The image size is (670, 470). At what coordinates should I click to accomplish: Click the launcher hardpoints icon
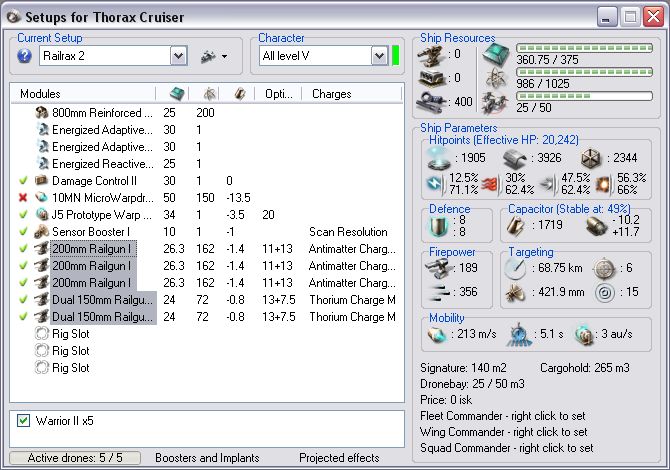click(432, 78)
